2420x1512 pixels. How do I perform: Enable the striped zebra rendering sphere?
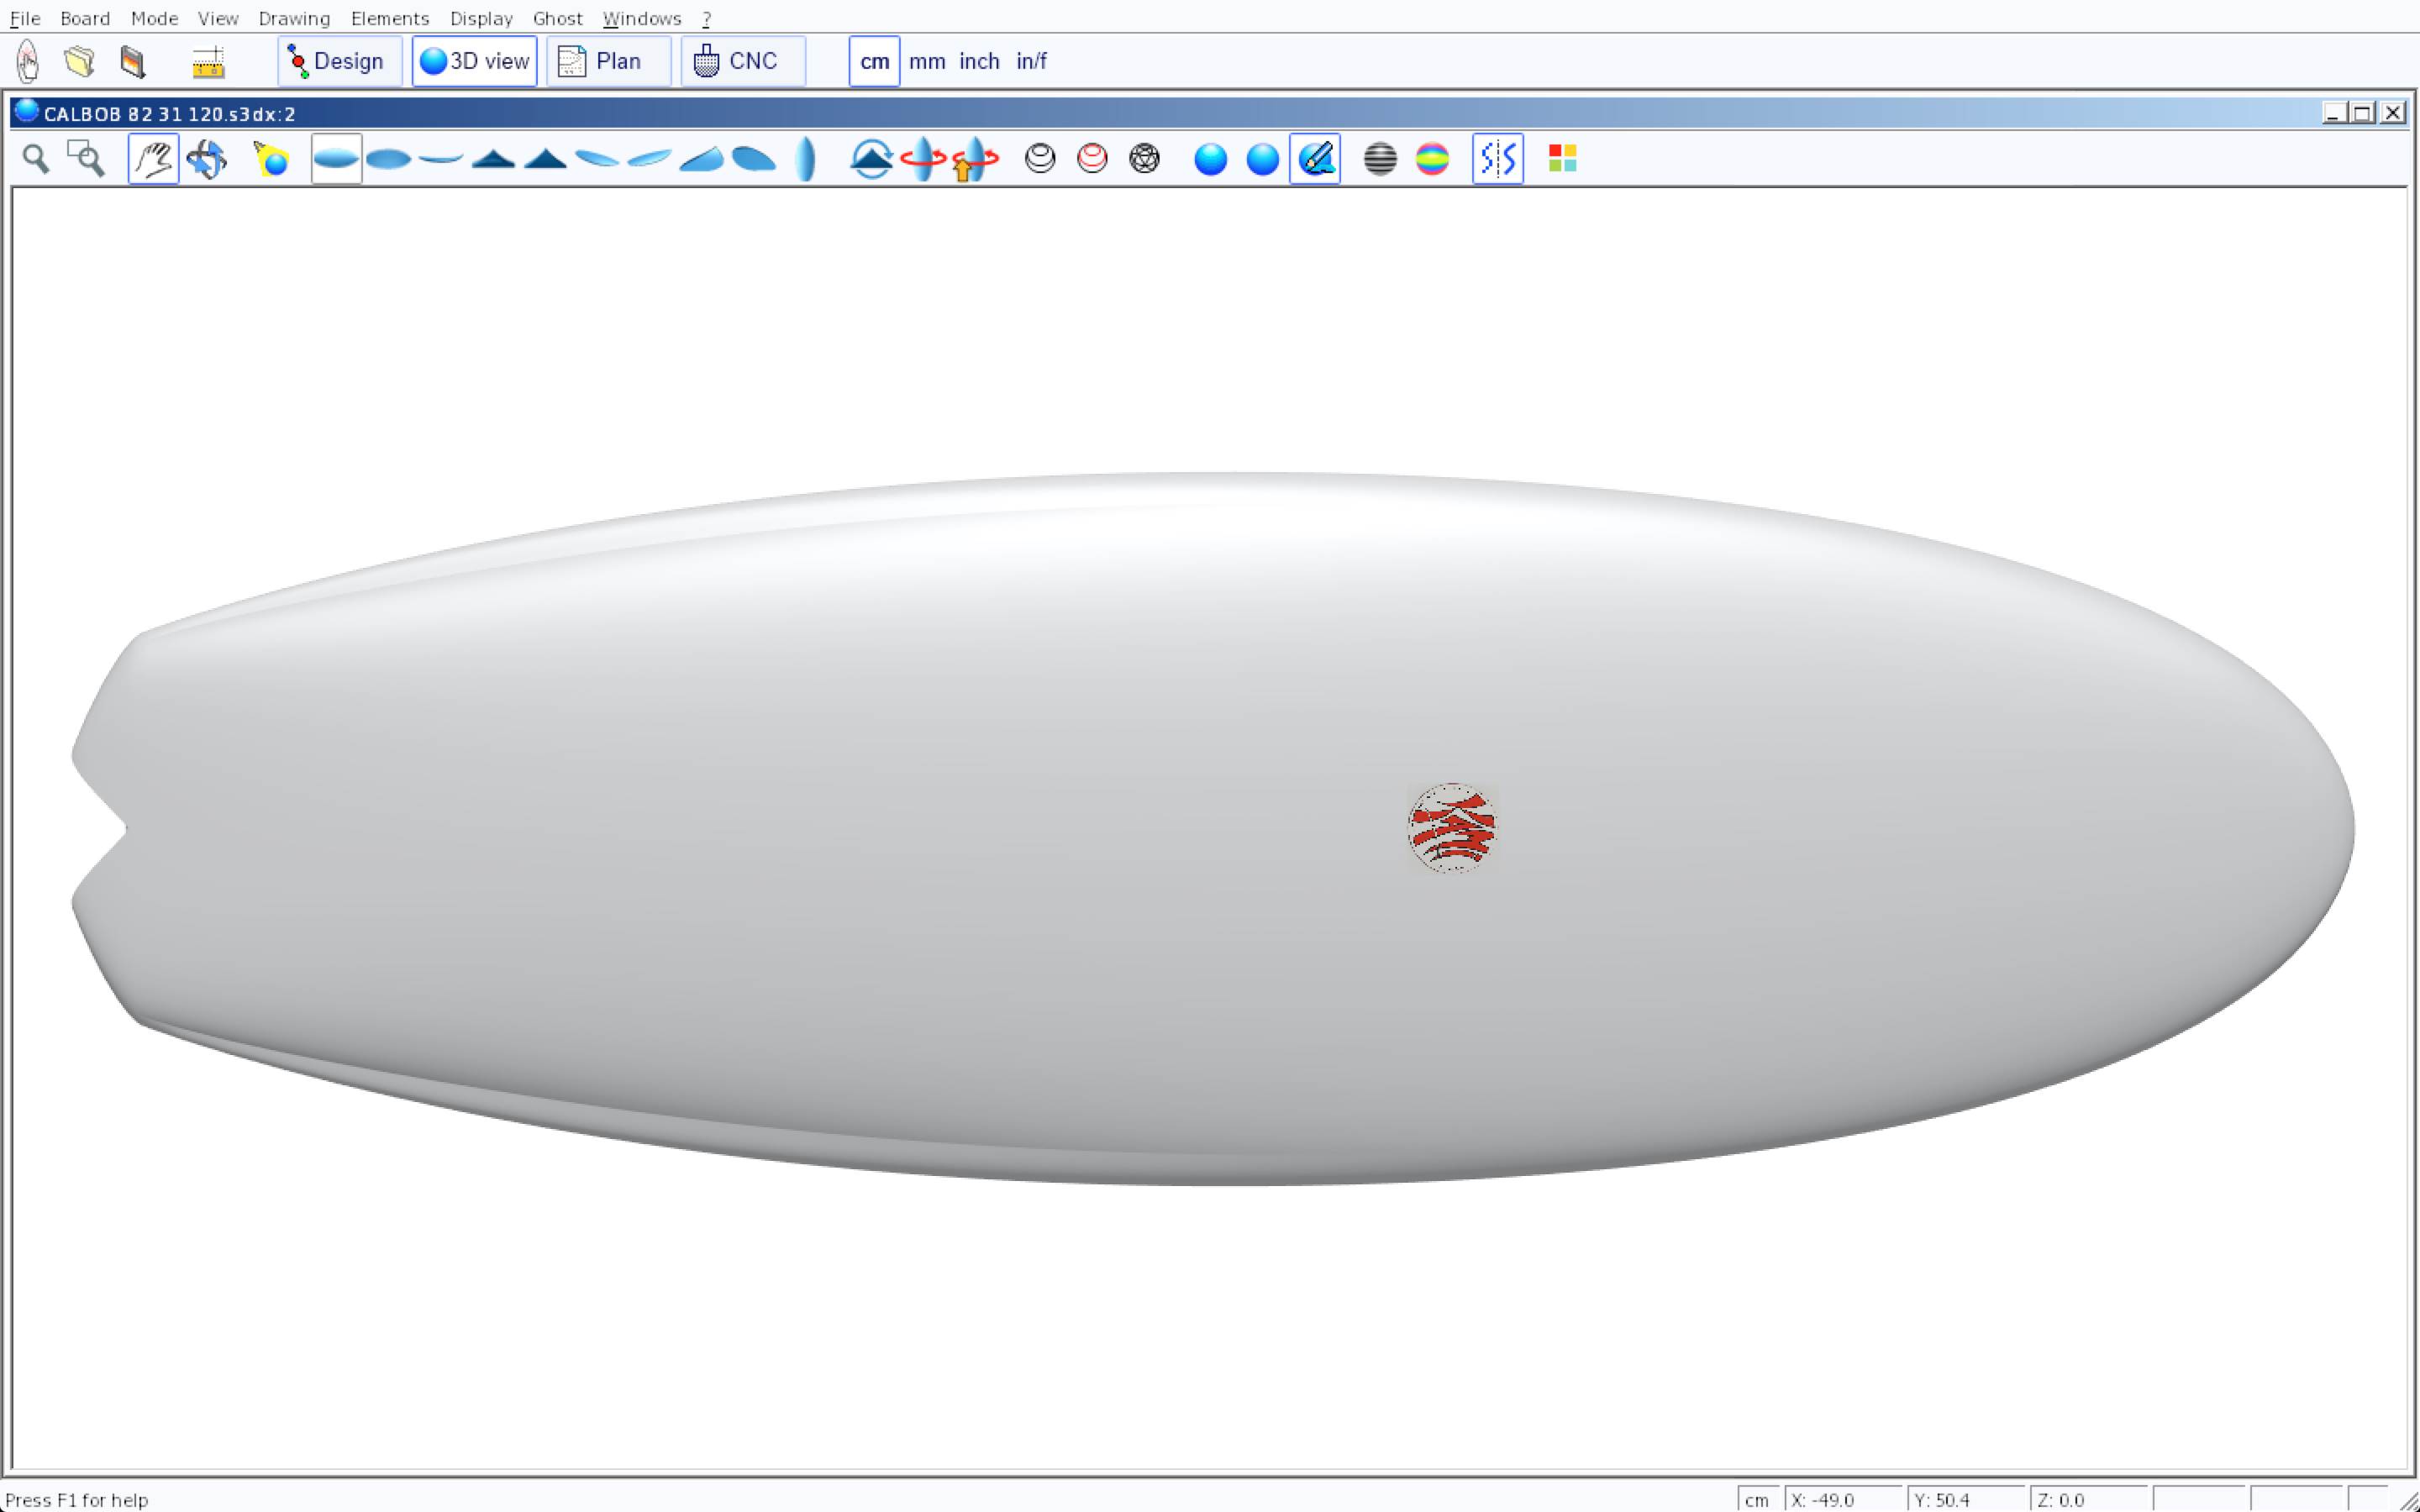(1380, 159)
